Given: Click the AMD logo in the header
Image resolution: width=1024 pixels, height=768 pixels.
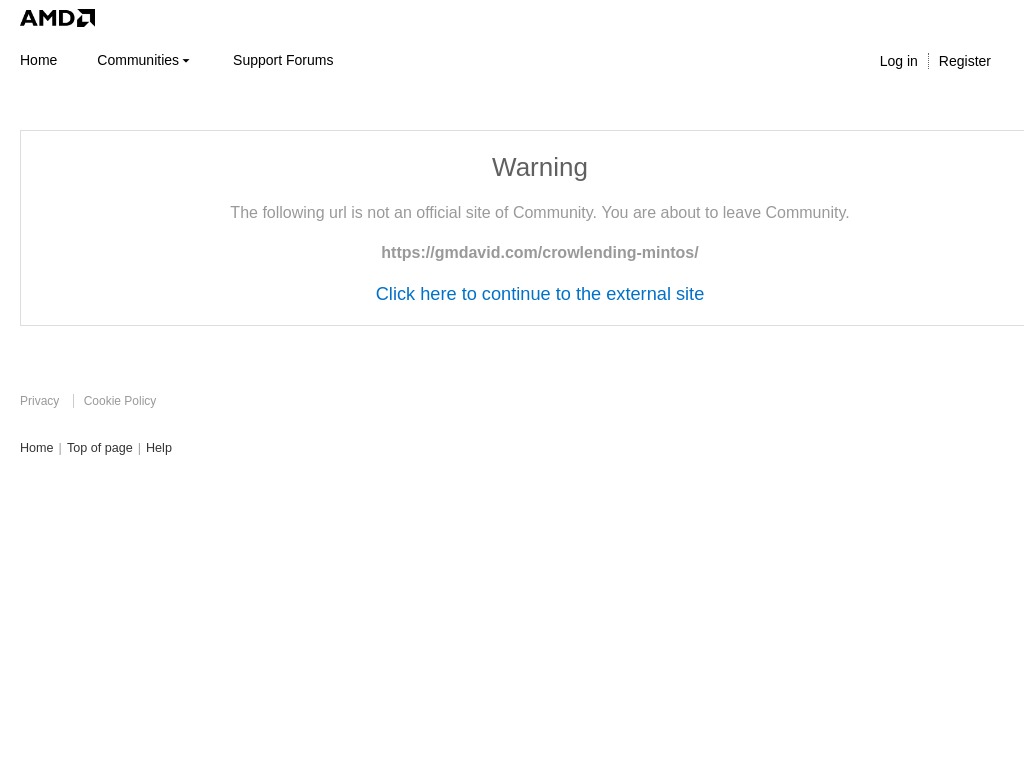Looking at the screenshot, I should tap(57, 18).
